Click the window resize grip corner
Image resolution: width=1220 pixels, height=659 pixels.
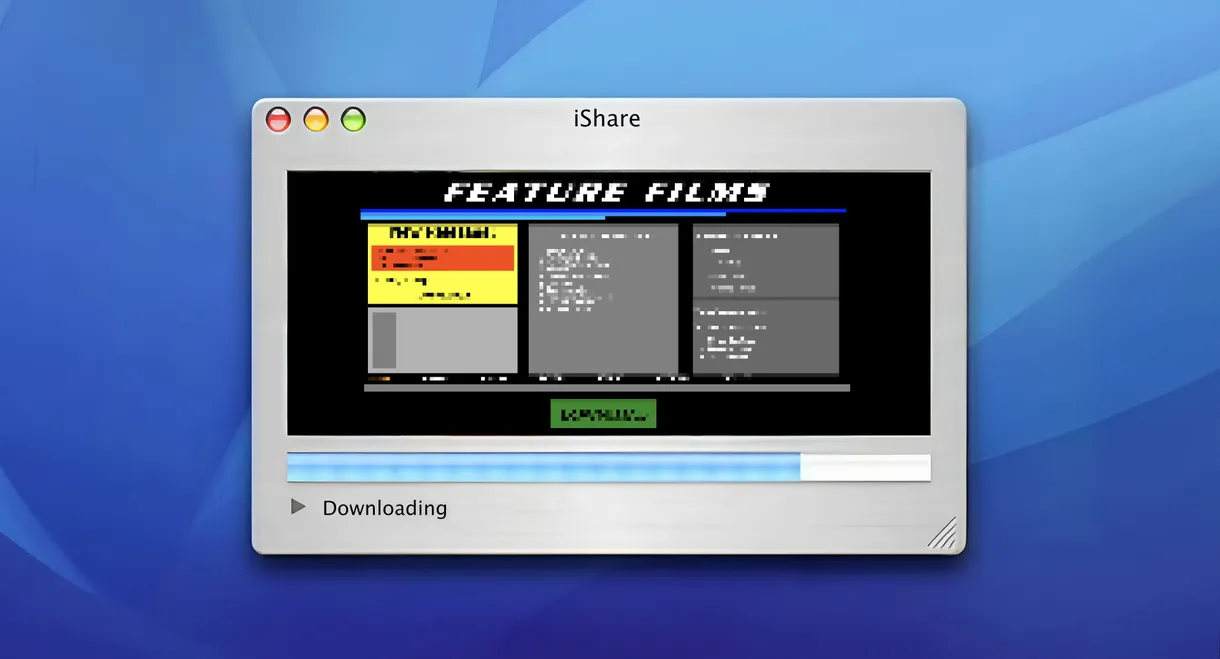pos(943,533)
